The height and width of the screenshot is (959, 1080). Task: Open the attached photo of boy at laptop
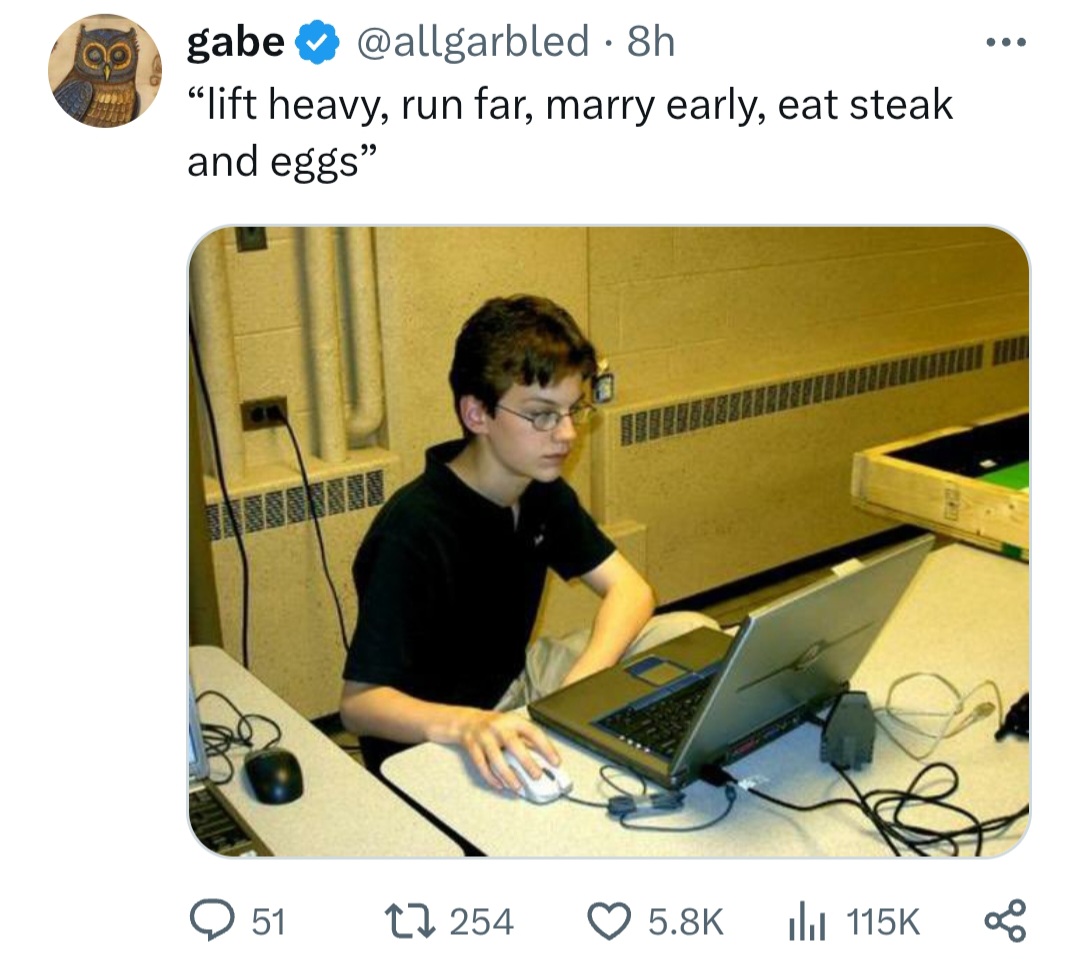pyautogui.click(x=608, y=541)
